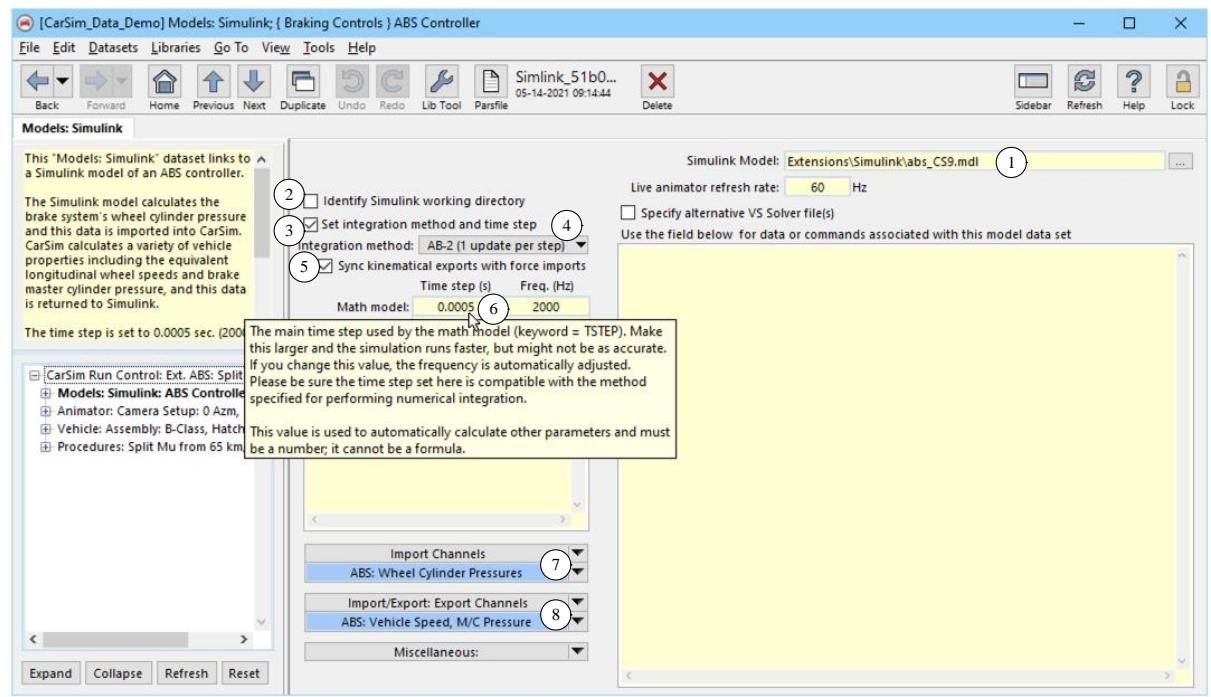Open the Tools menu
This screenshot has height=697, width=1211.
pos(320,47)
